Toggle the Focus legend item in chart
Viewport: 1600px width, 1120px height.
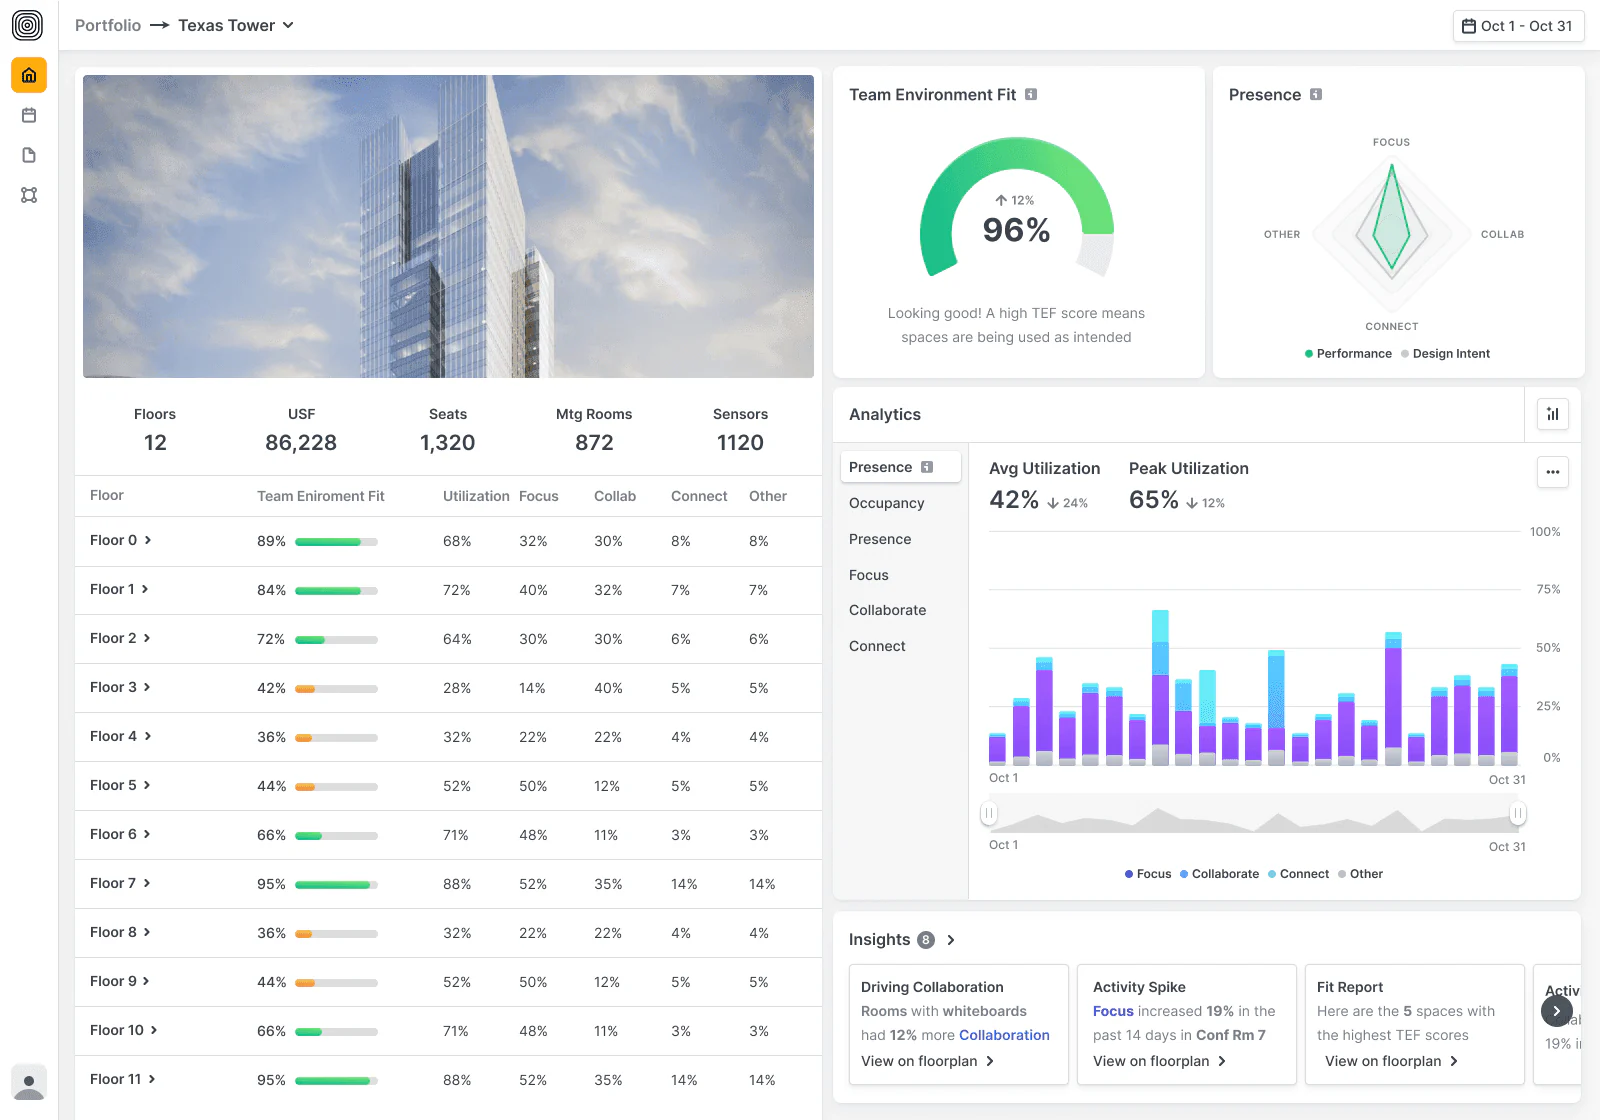pos(1148,874)
